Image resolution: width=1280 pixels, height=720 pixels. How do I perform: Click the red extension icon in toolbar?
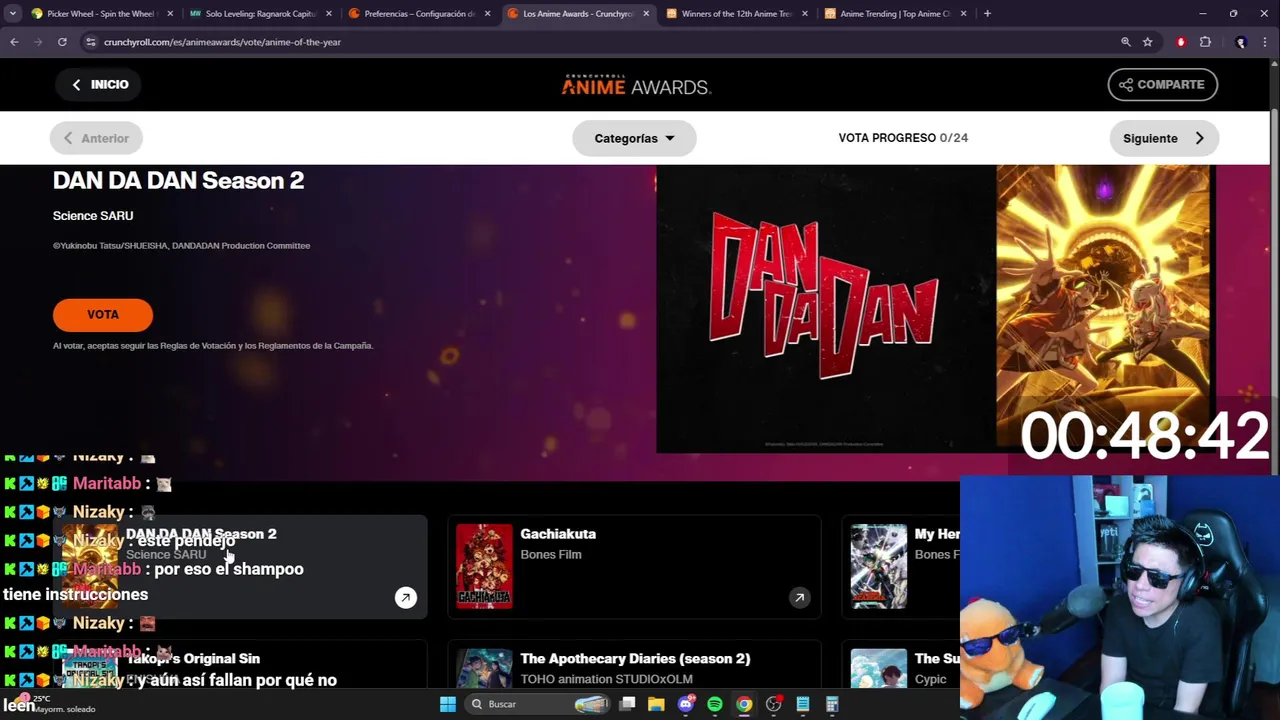click(1181, 42)
